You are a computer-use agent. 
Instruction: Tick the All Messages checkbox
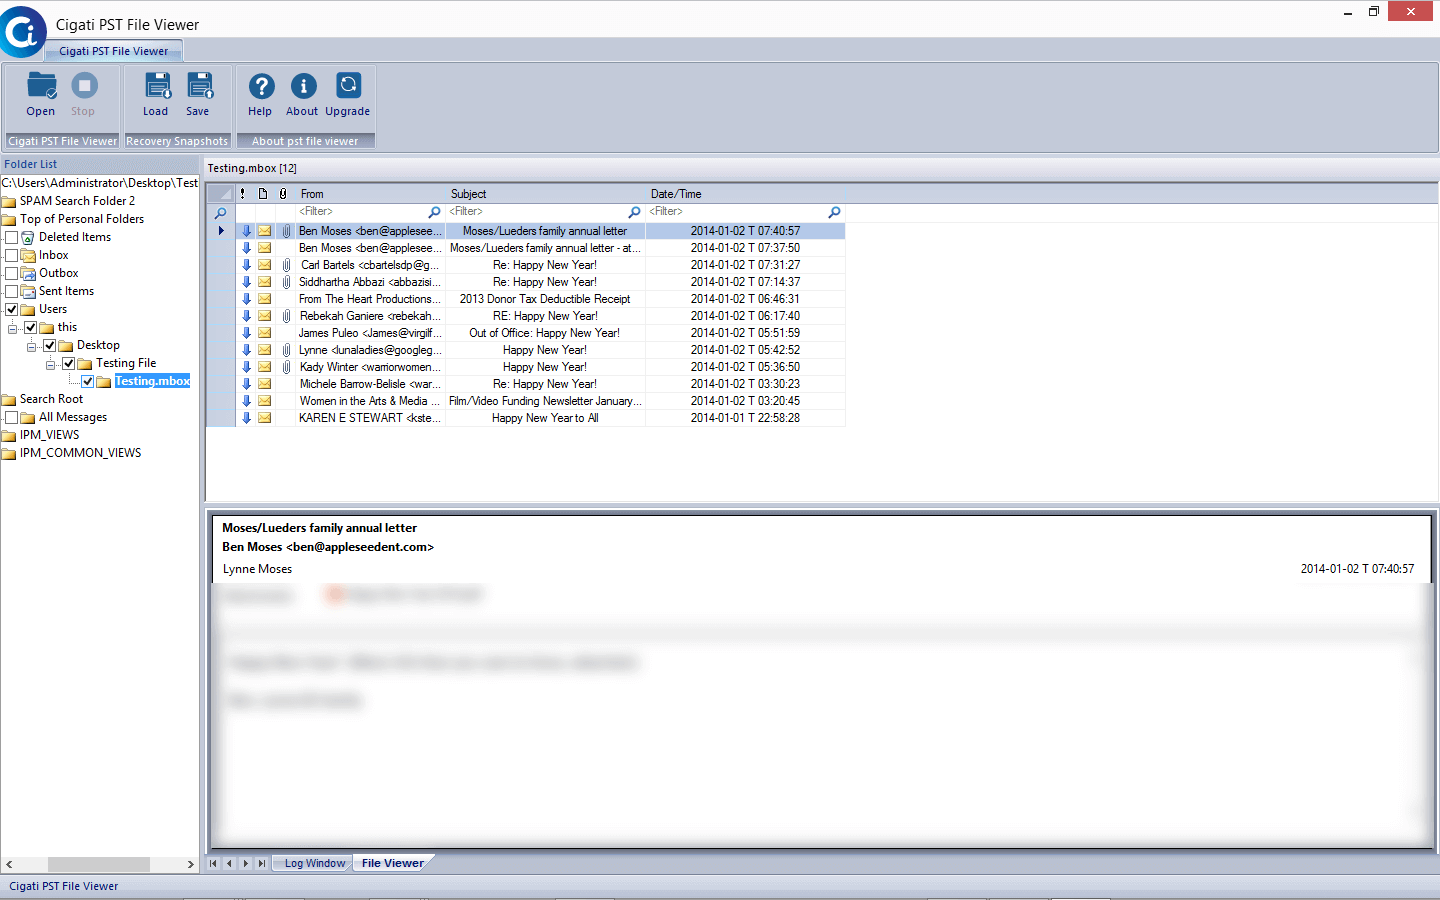tap(12, 418)
